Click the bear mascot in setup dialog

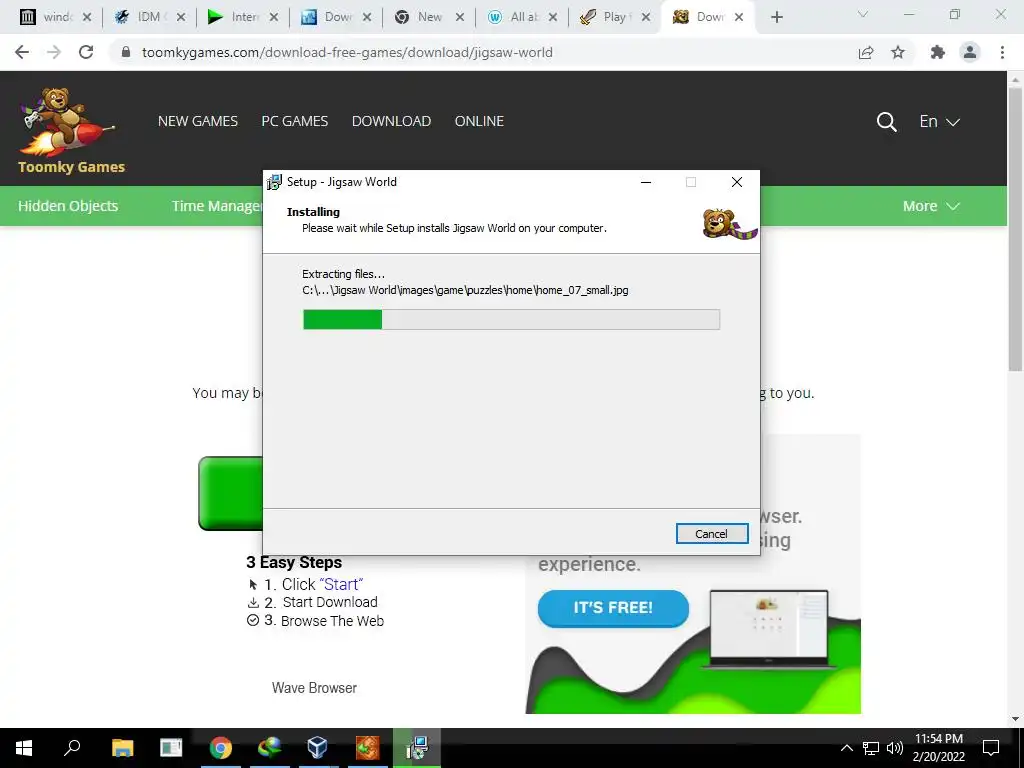[x=729, y=224]
